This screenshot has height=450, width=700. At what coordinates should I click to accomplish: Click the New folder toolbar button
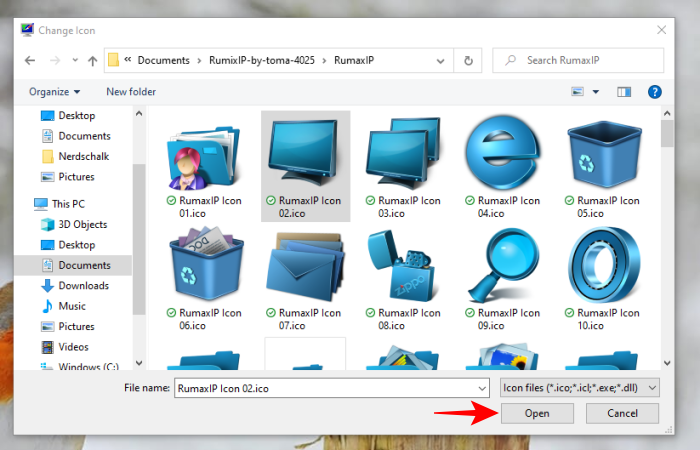[x=131, y=92]
